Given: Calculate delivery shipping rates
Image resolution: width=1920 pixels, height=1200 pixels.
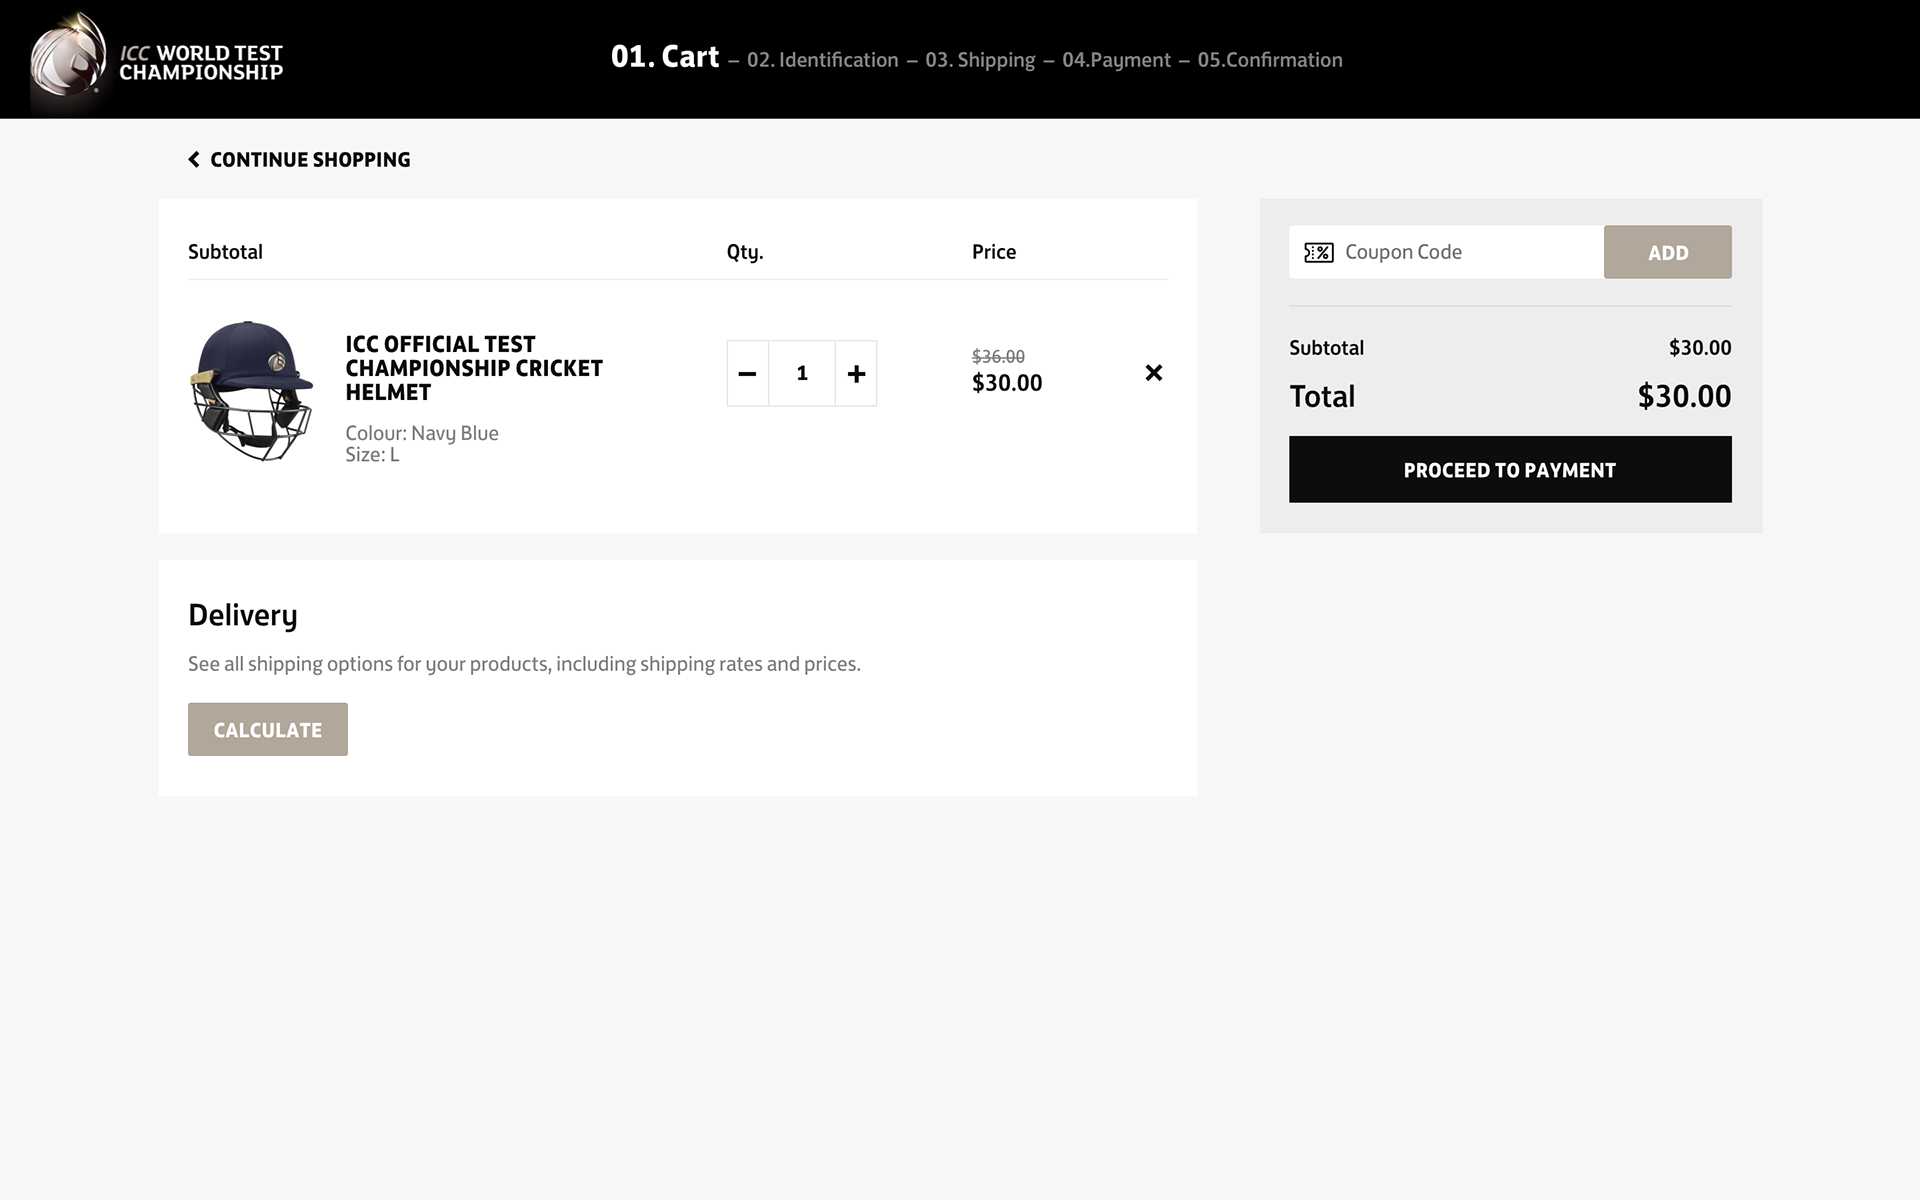Looking at the screenshot, I should pyautogui.click(x=267, y=730).
